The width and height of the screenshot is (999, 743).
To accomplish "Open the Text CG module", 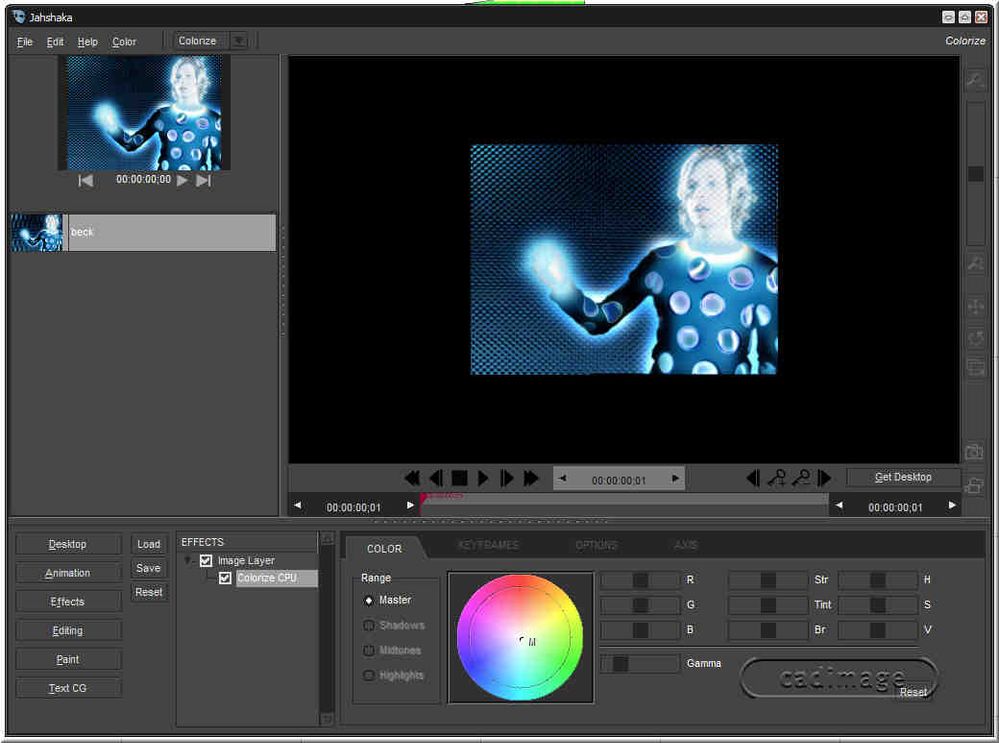I will coord(68,688).
